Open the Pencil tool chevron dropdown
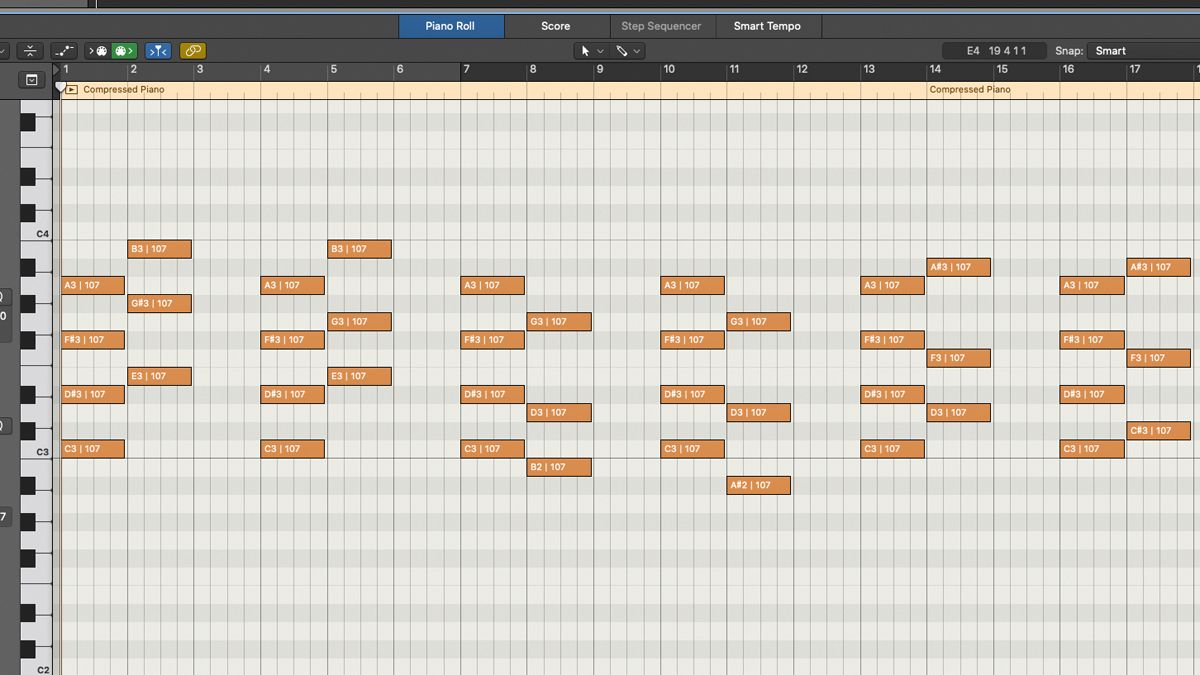 (637, 50)
